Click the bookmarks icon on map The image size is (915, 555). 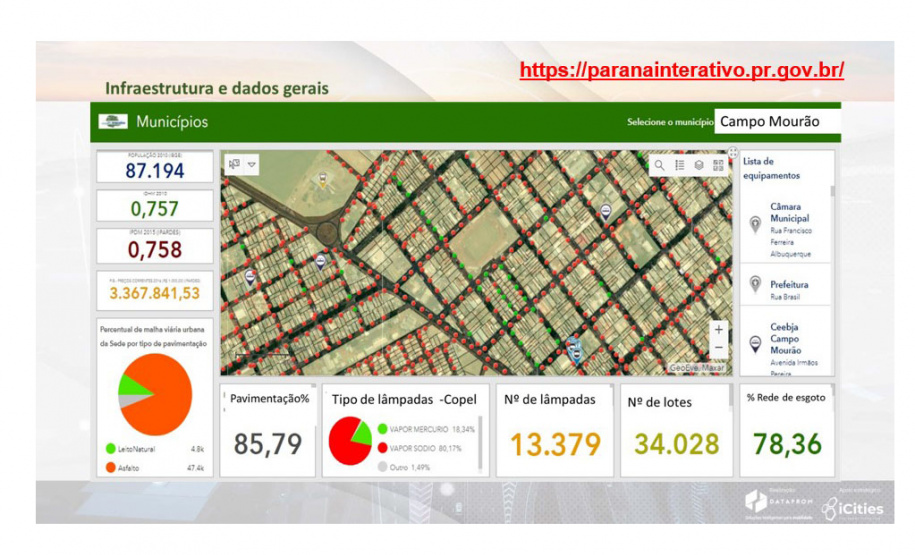[x=234, y=164]
